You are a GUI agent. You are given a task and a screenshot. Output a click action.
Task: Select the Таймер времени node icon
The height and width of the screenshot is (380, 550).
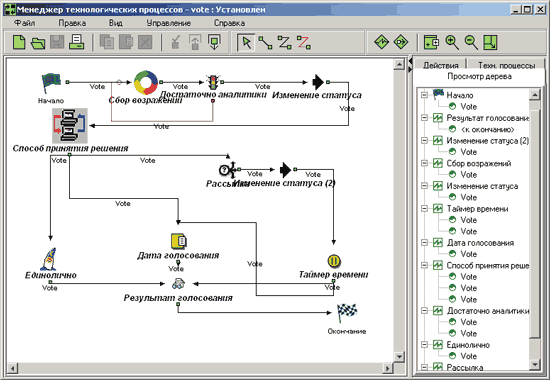pos(334,261)
